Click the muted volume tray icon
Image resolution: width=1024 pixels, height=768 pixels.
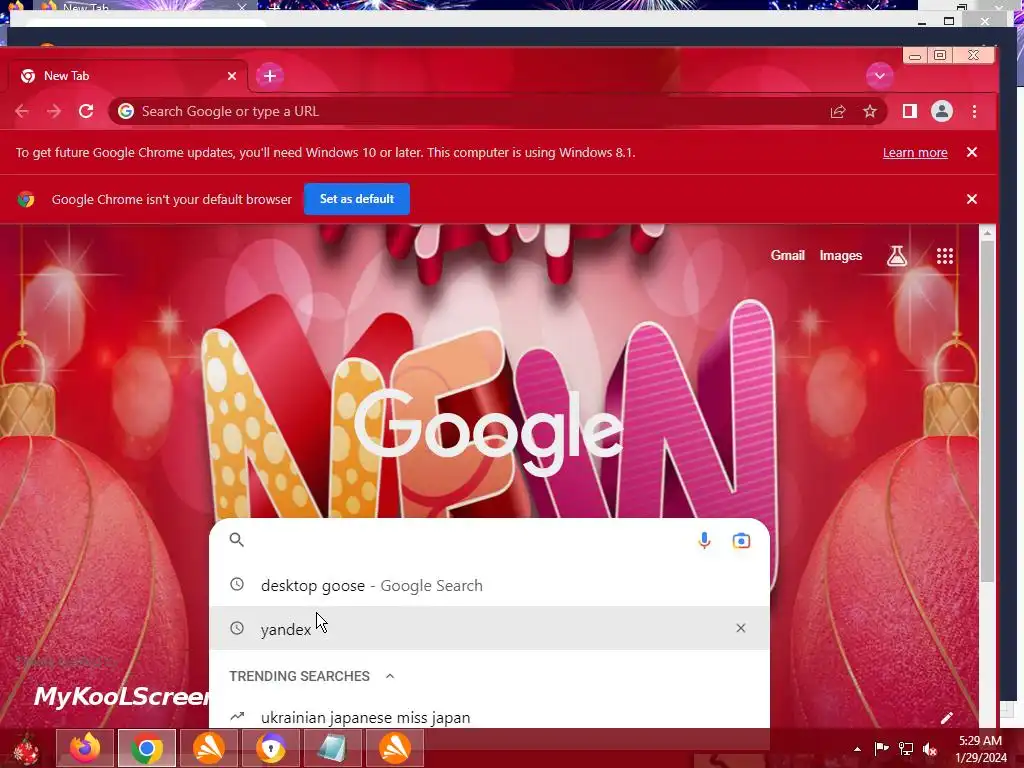coord(930,748)
